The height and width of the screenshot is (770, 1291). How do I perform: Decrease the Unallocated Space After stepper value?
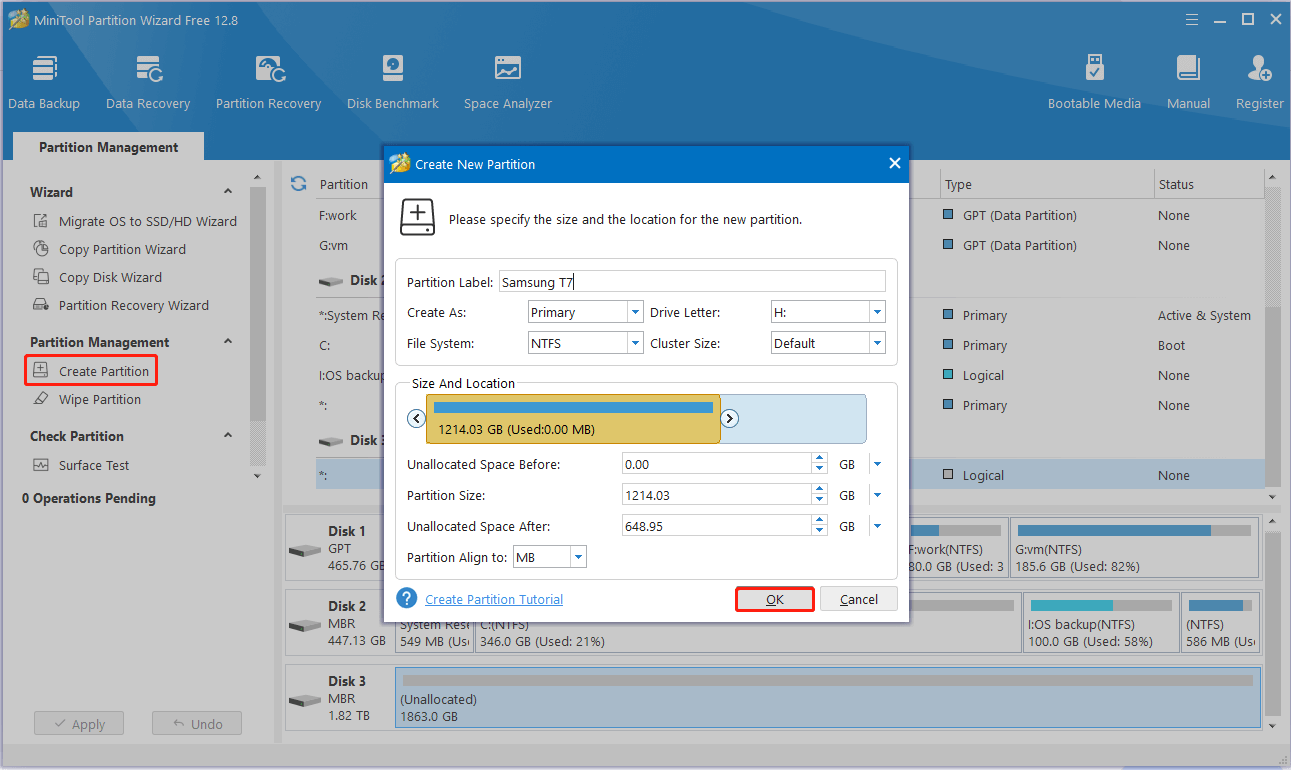point(820,531)
